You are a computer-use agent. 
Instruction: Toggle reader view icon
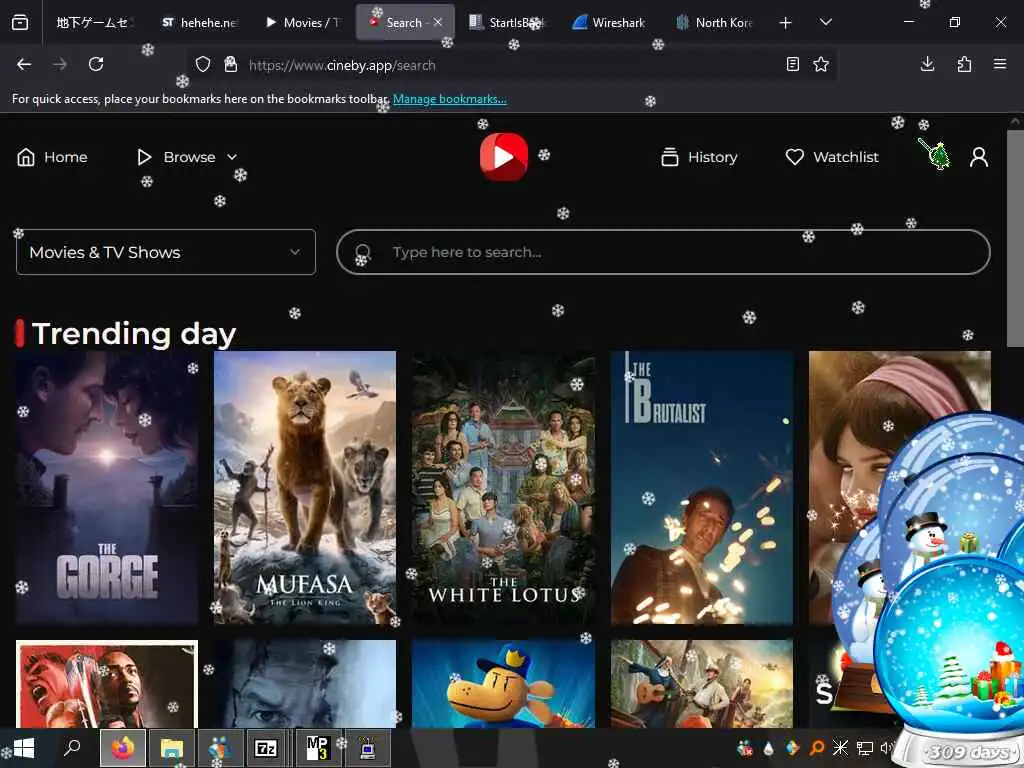pos(792,64)
